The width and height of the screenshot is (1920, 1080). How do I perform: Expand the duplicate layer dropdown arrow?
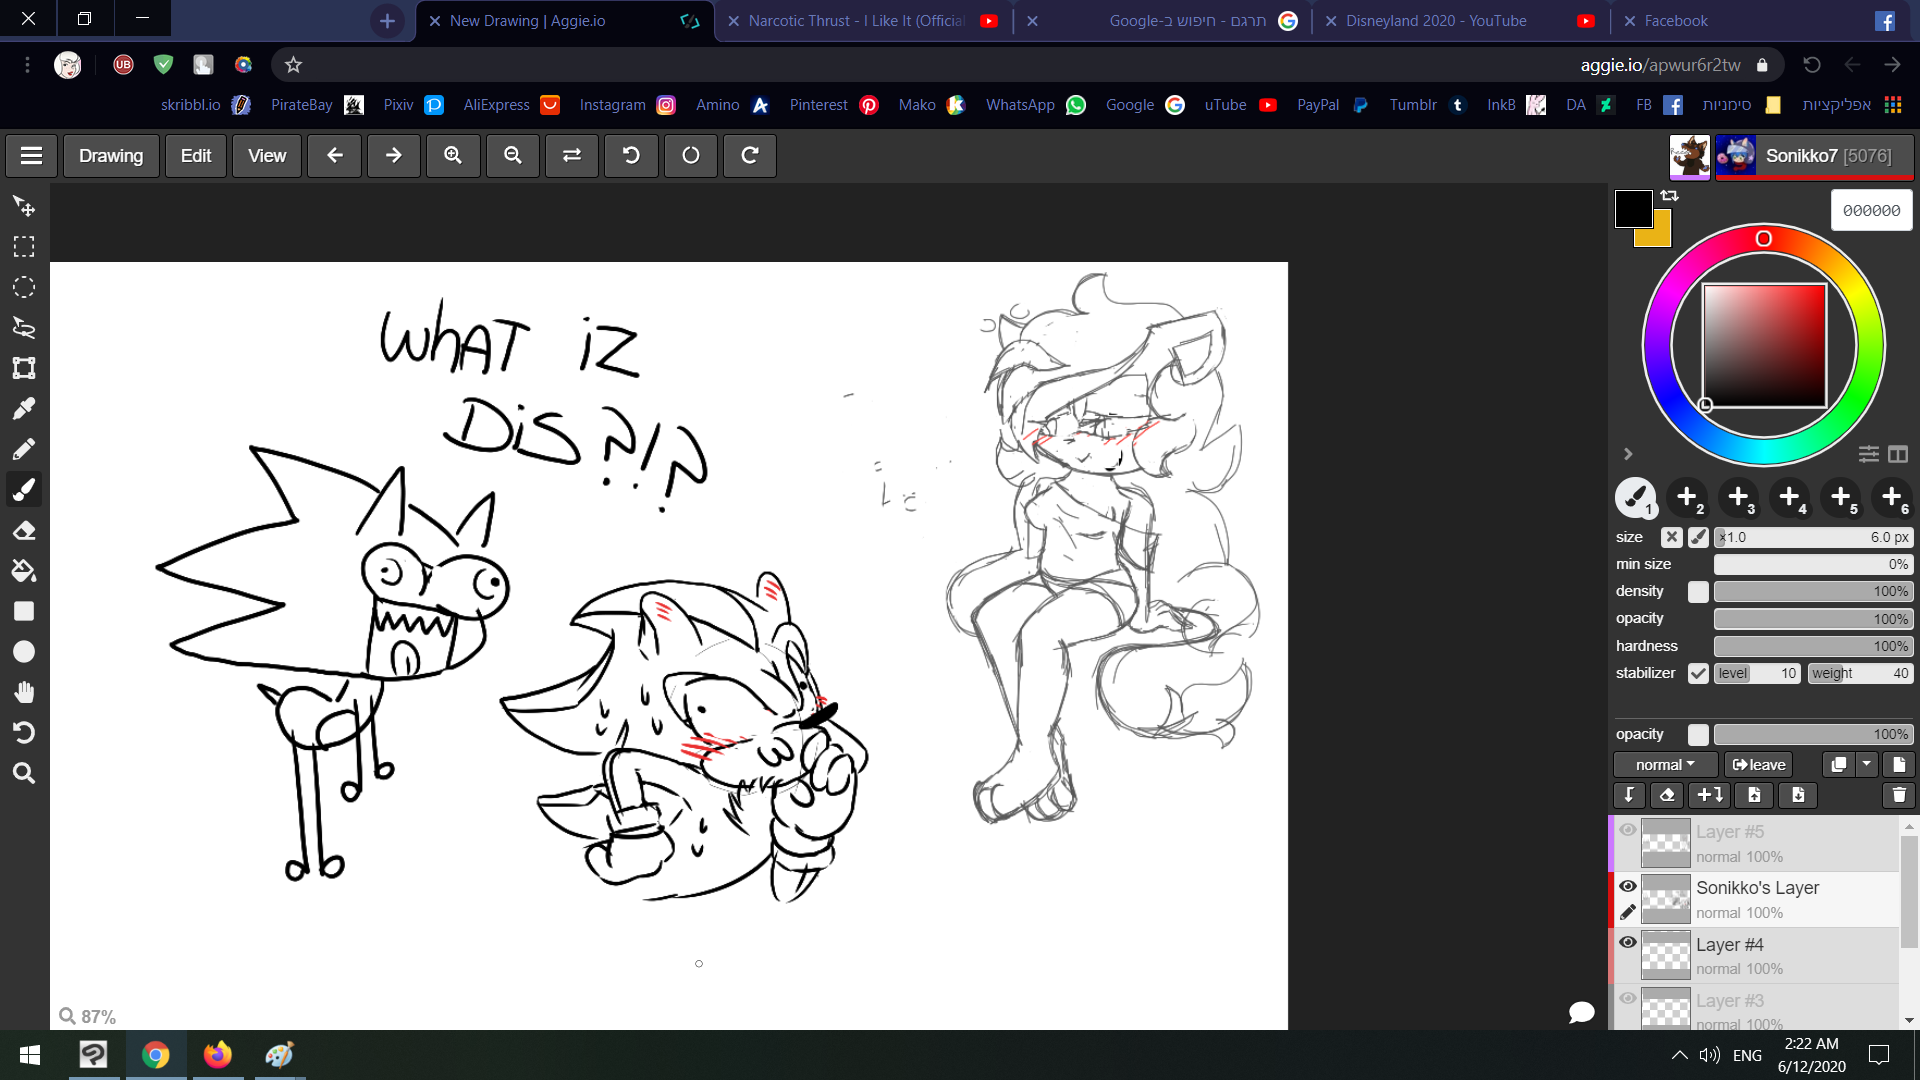point(1867,765)
